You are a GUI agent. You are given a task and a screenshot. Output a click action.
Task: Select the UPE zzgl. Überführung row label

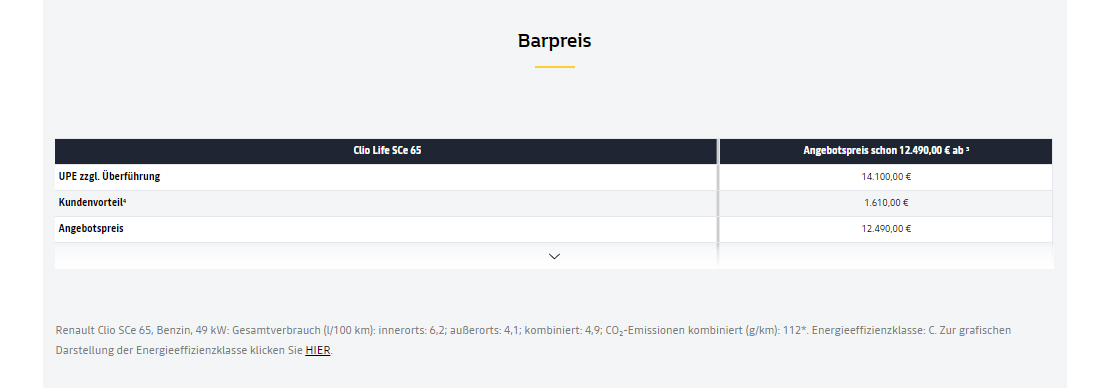pos(110,176)
